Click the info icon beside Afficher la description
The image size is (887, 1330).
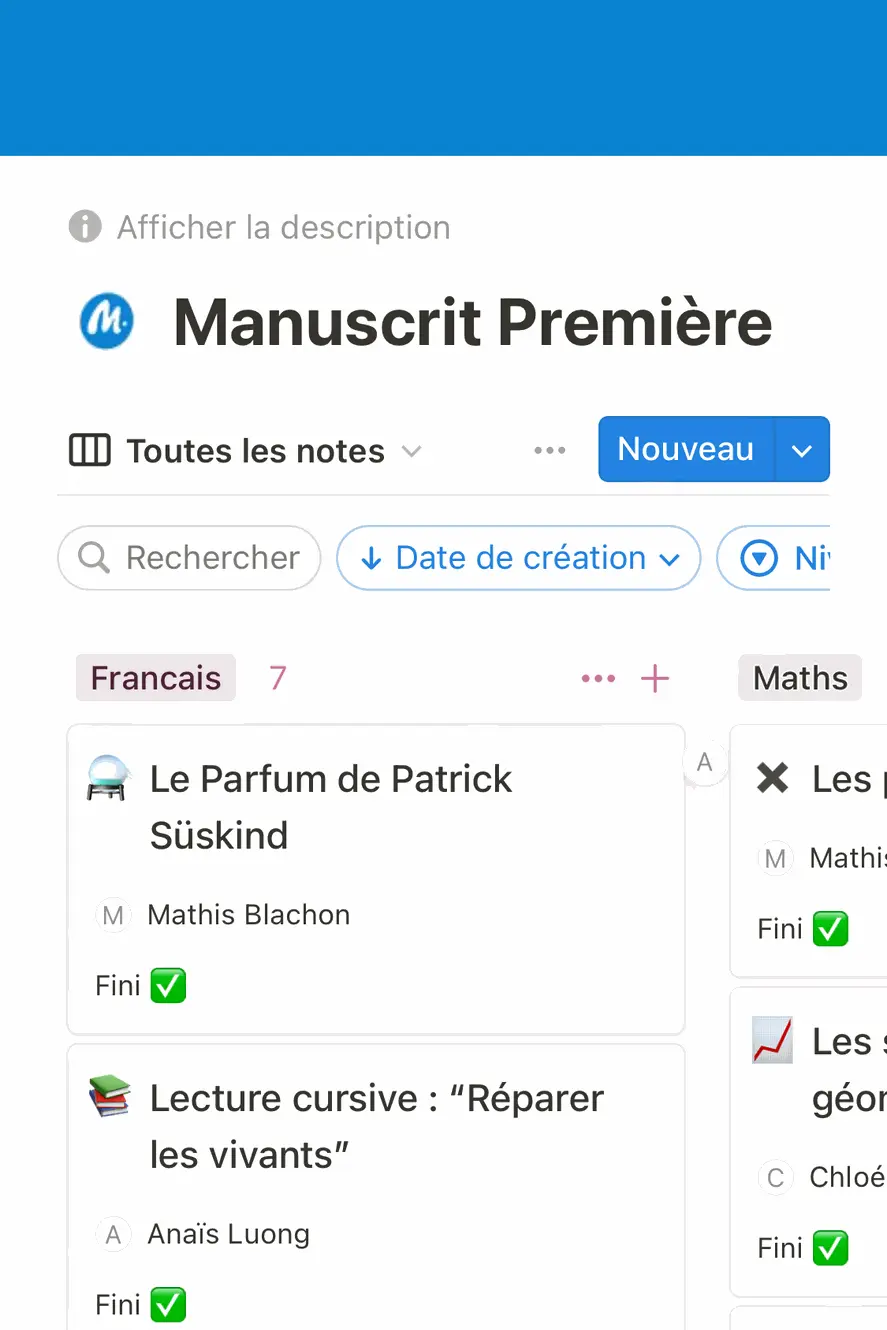[85, 227]
